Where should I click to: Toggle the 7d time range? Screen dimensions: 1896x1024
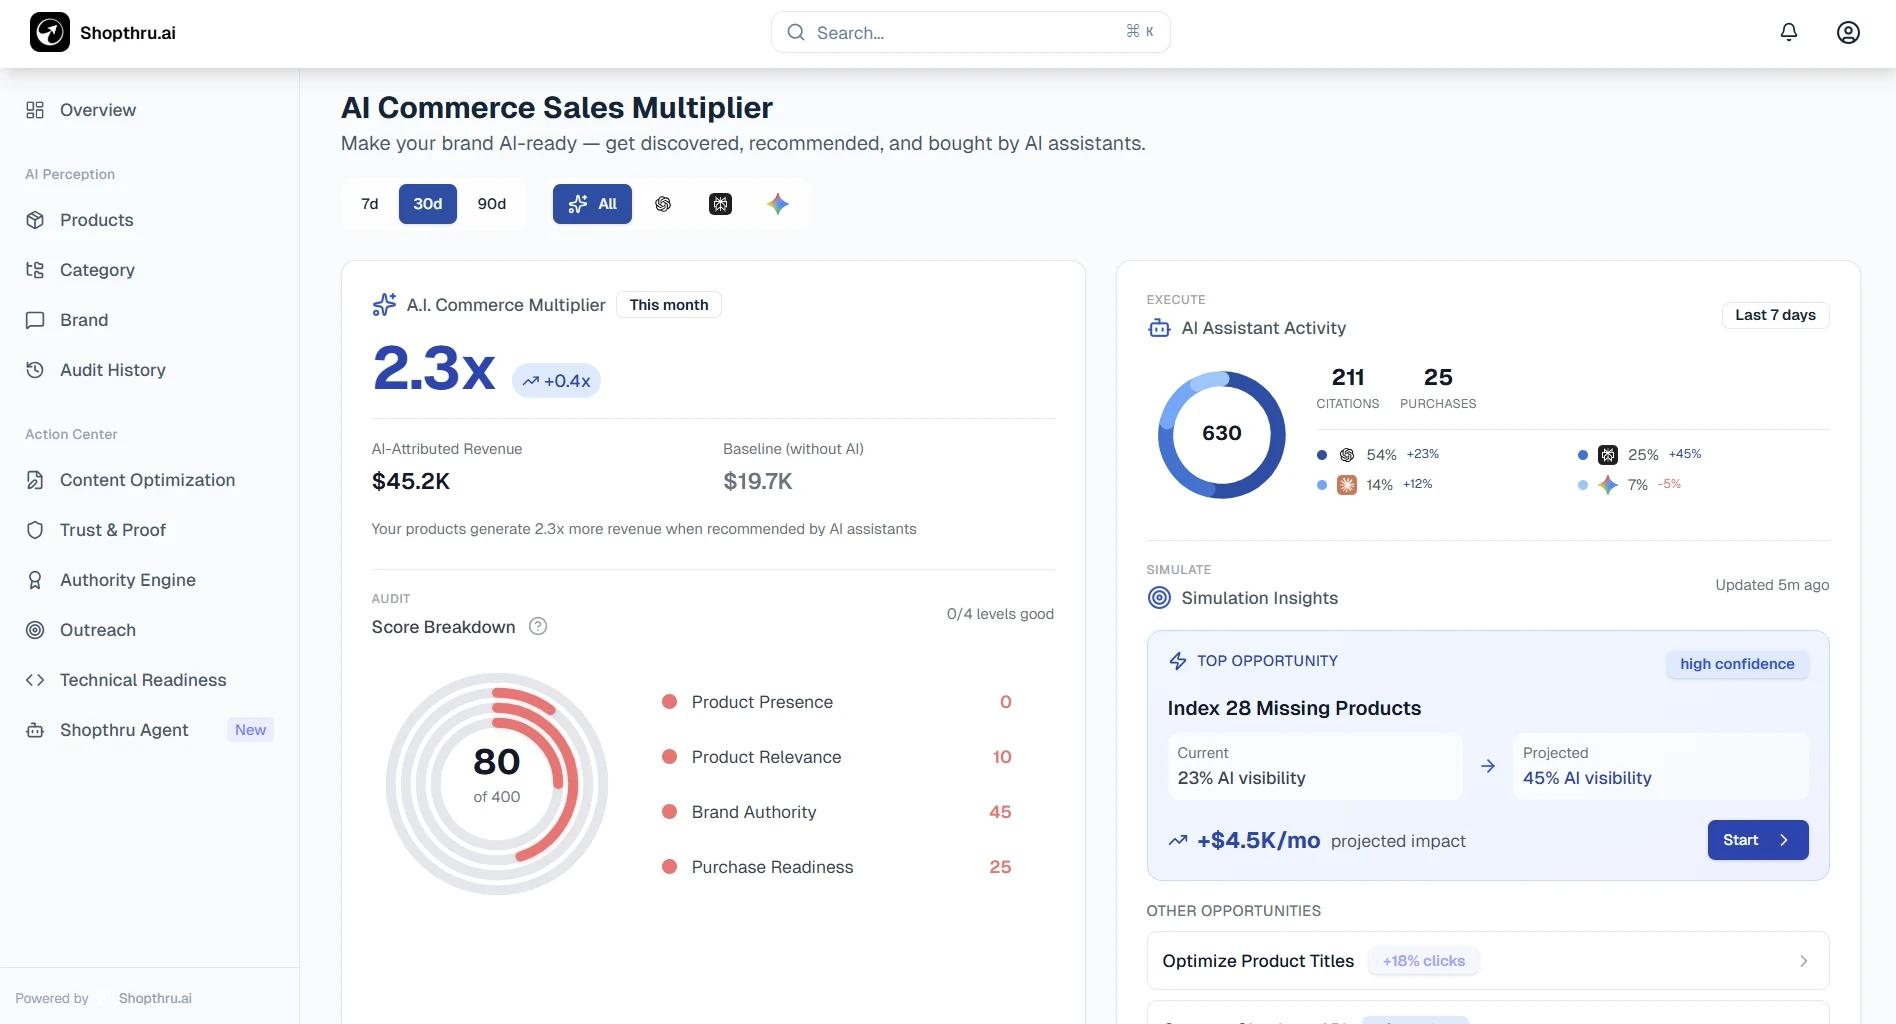pos(369,204)
